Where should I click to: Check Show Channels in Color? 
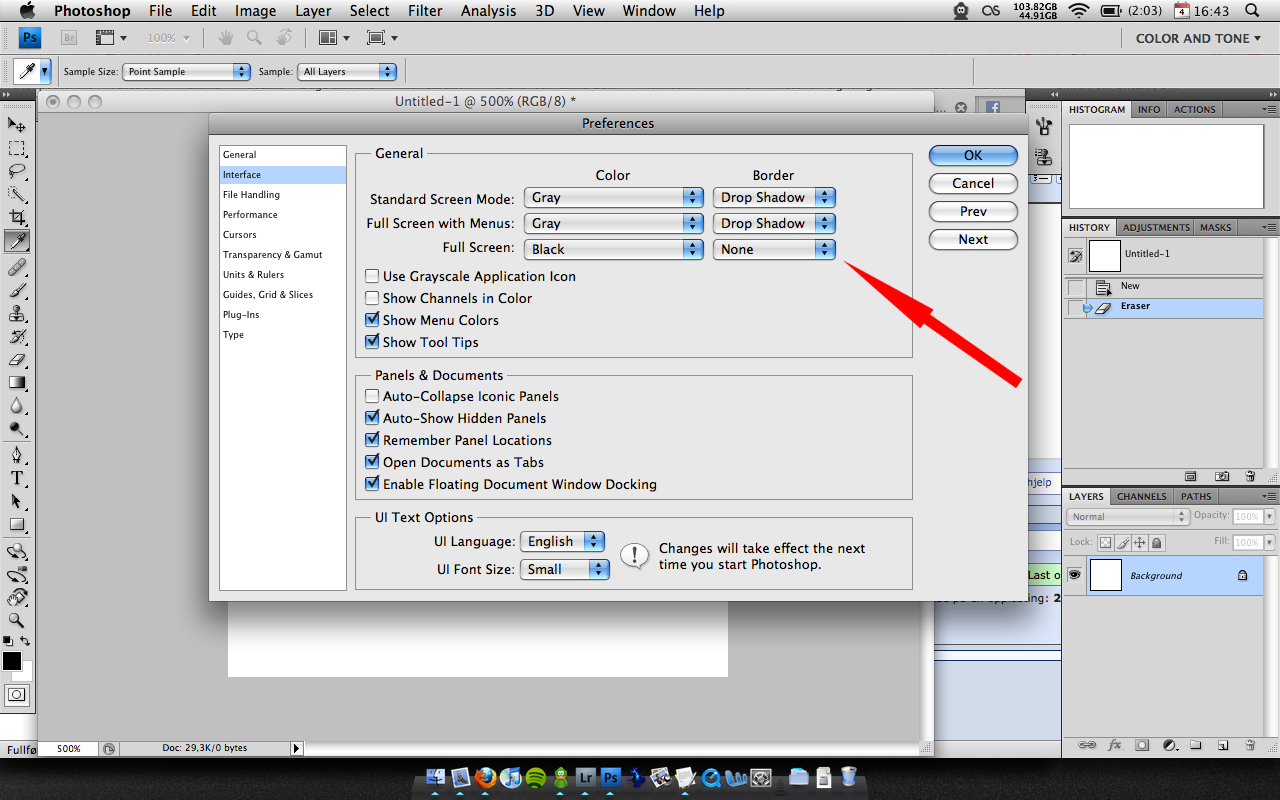(x=372, y=298)
